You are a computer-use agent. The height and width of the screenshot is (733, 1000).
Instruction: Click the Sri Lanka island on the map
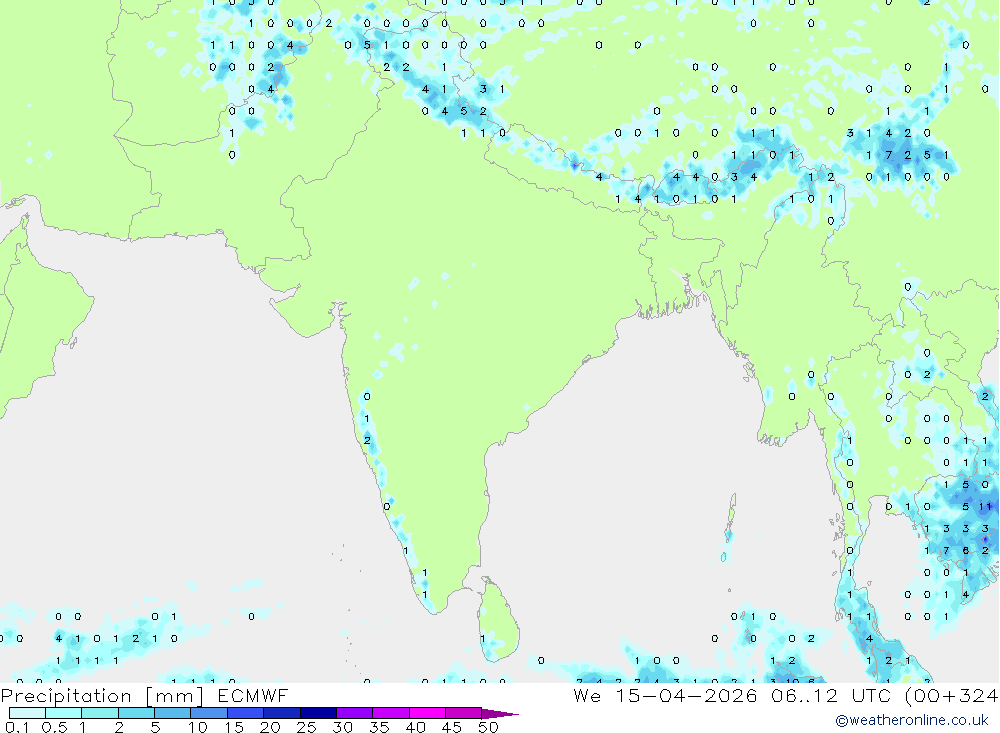point(499,620)
